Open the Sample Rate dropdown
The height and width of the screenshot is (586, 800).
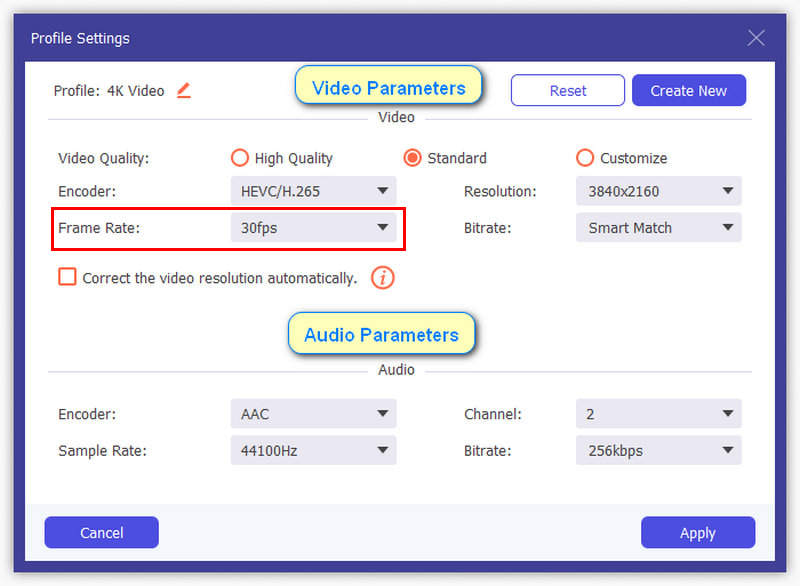pos(313,450)
